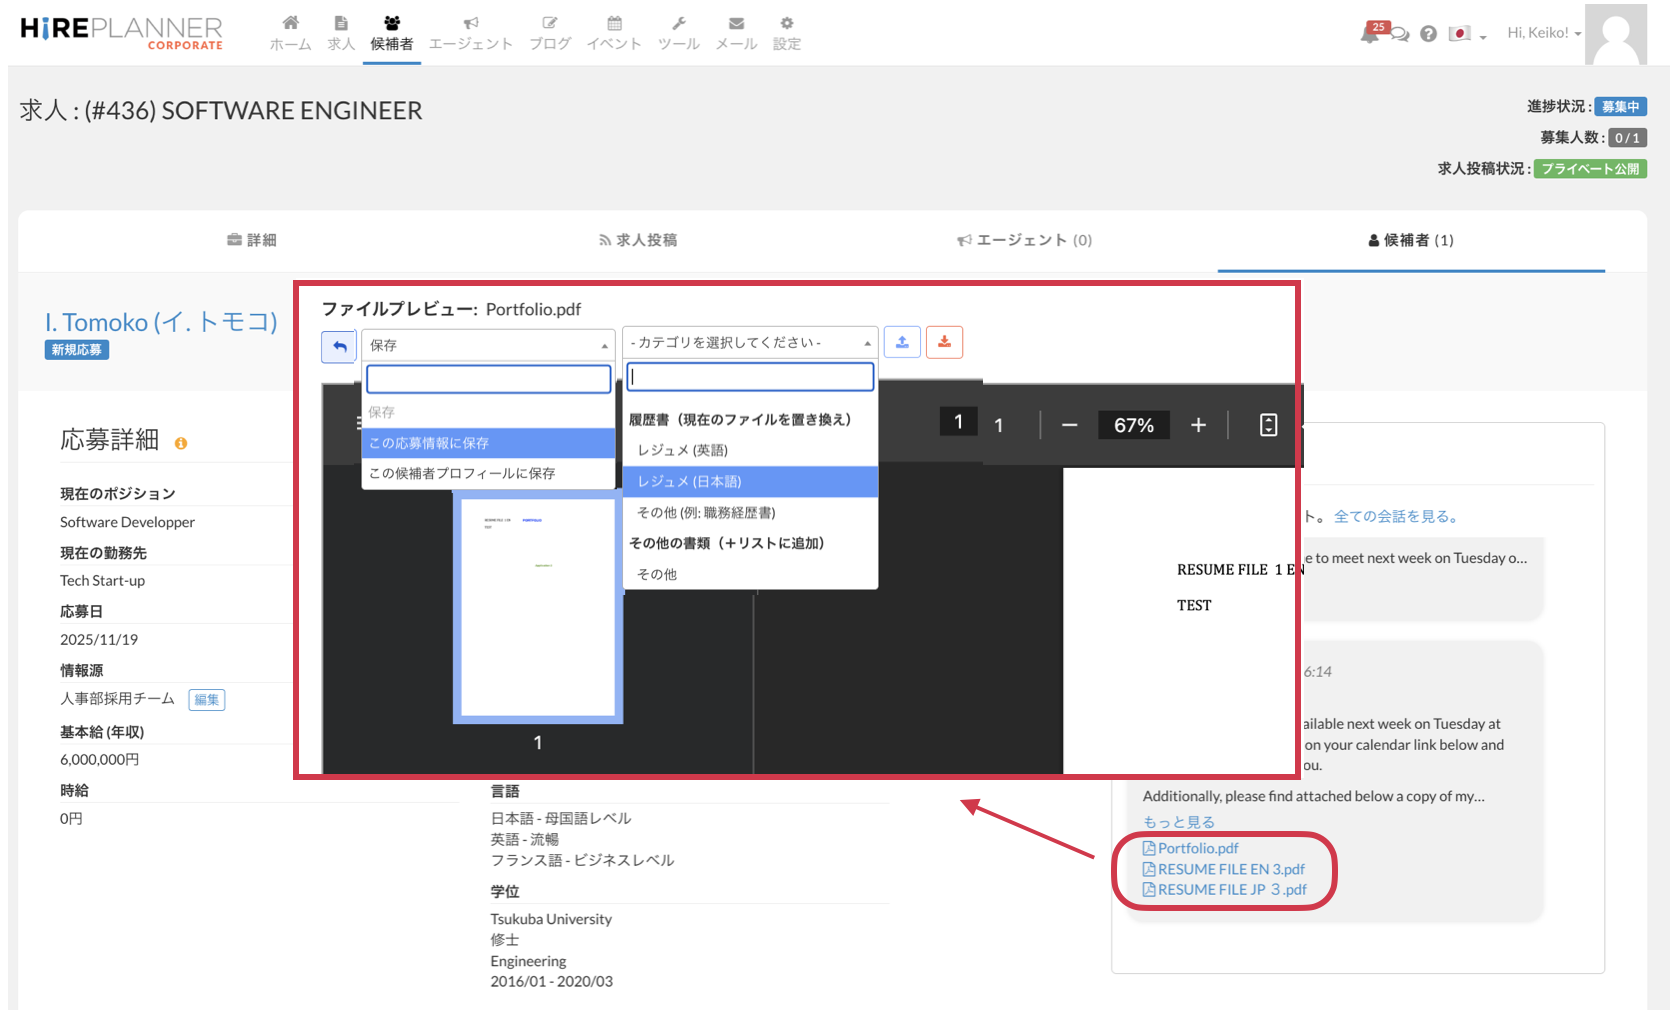This screenshot has height=1010, width=1672.
Task: Open the RESUME FILE EN 3.pdf link
Action: point(1230,869)
